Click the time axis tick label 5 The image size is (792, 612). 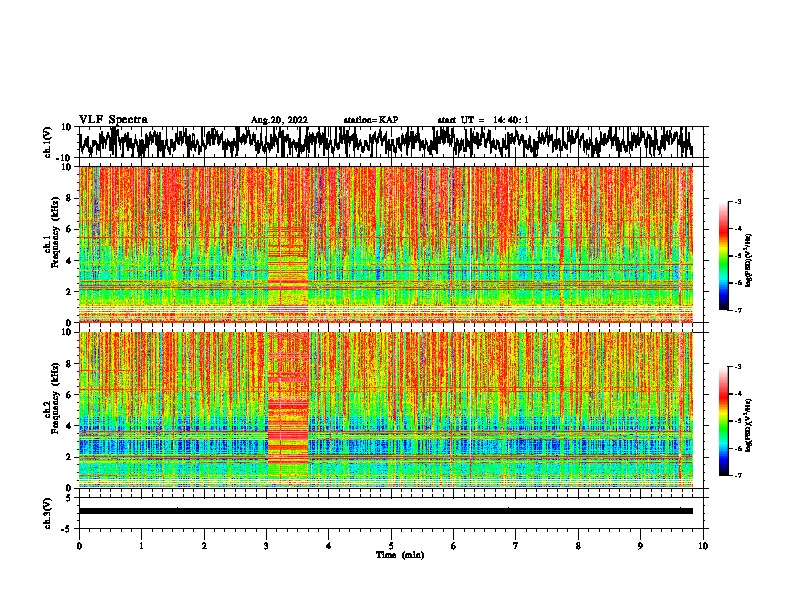[x=391, y=546]
